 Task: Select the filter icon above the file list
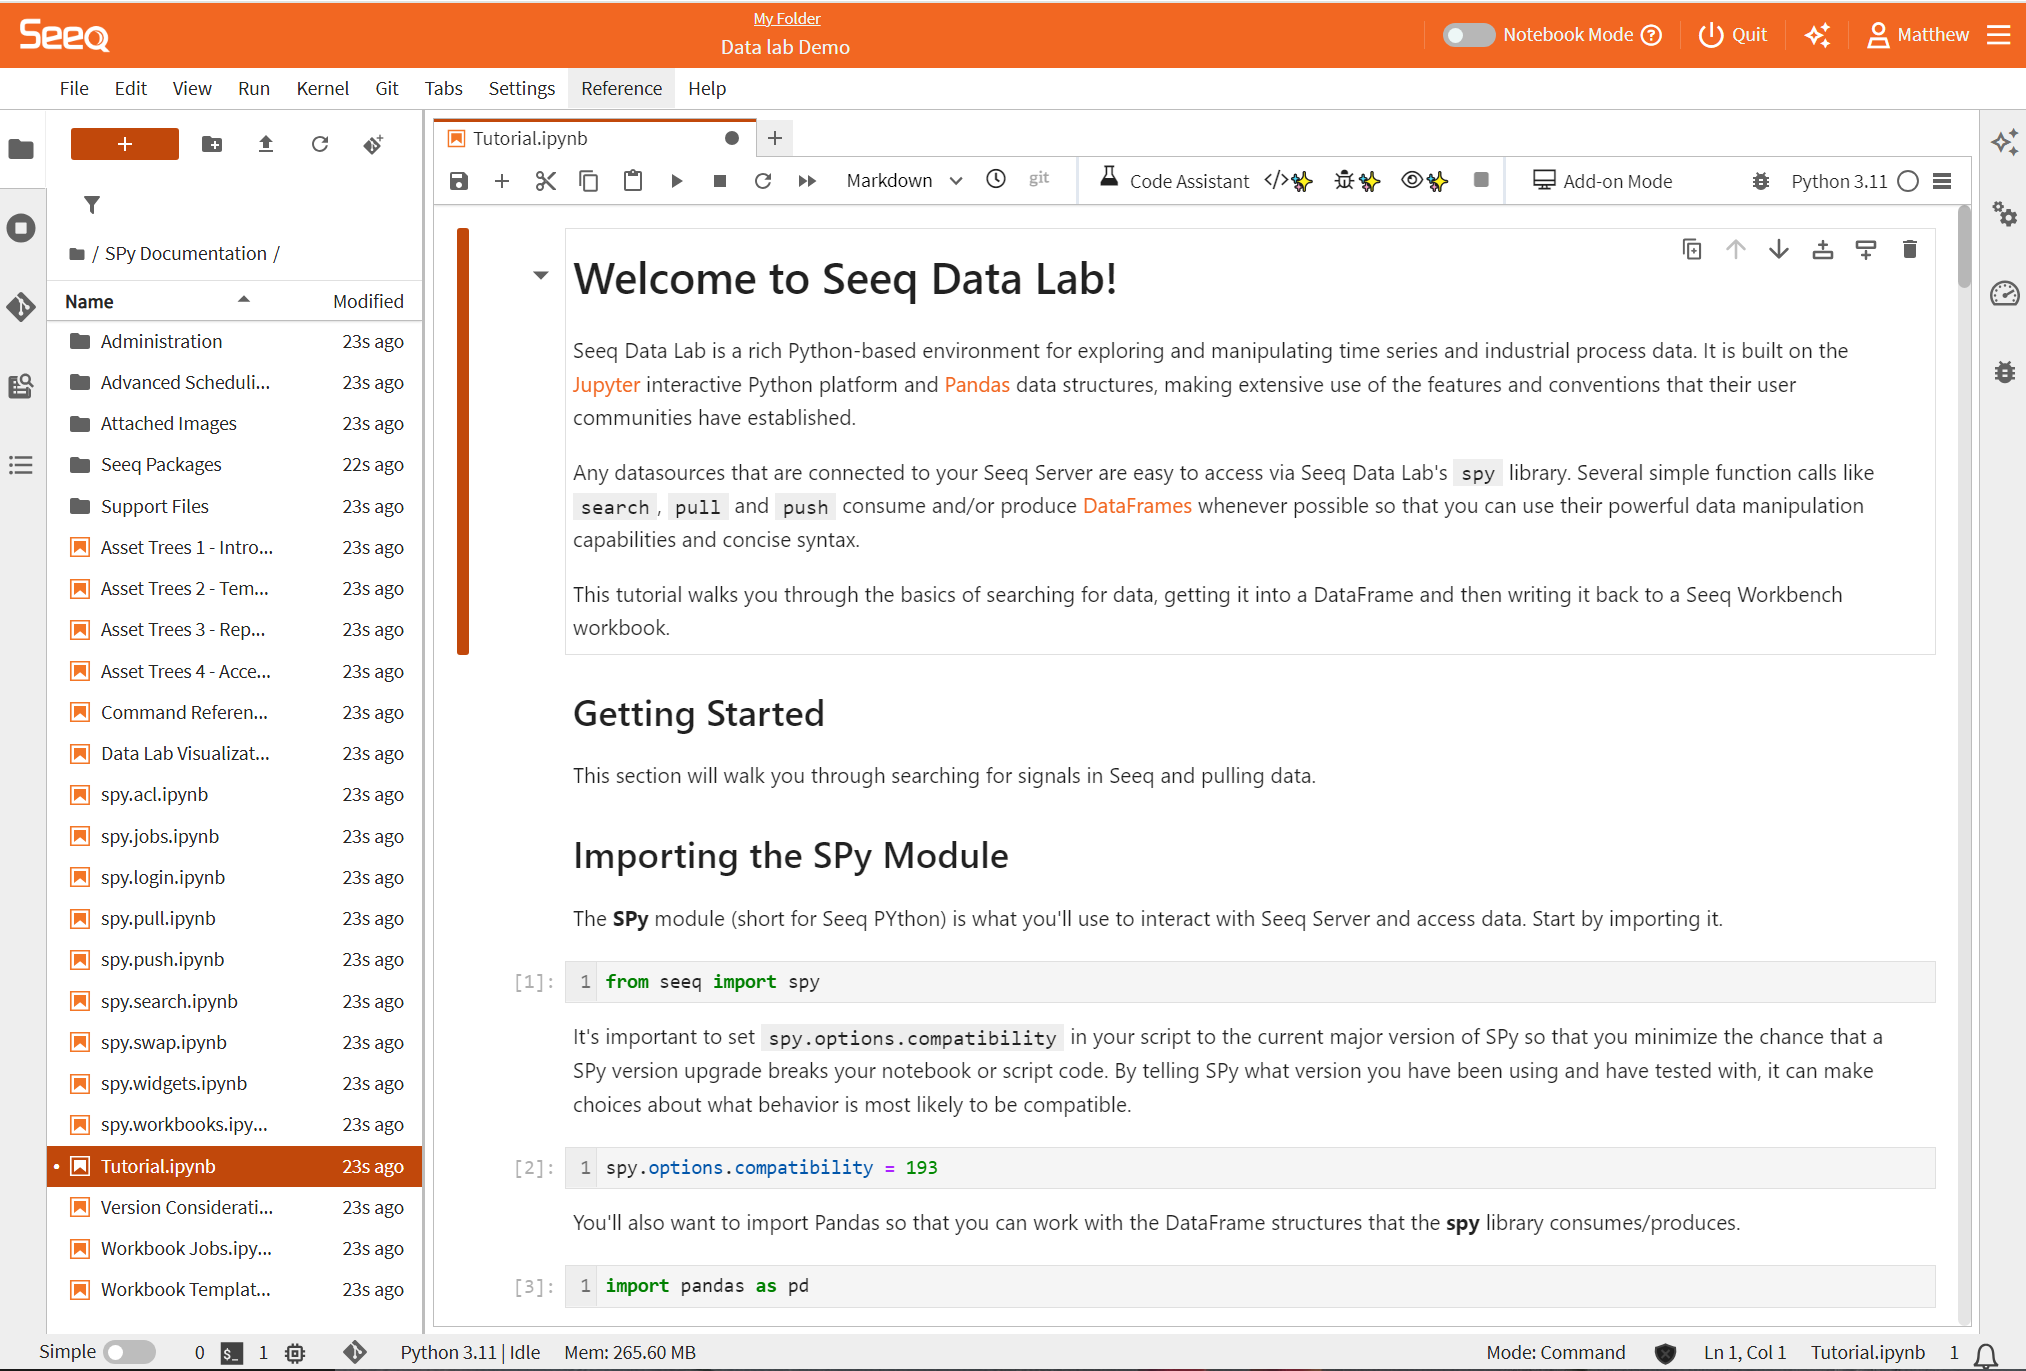(92, 205)
